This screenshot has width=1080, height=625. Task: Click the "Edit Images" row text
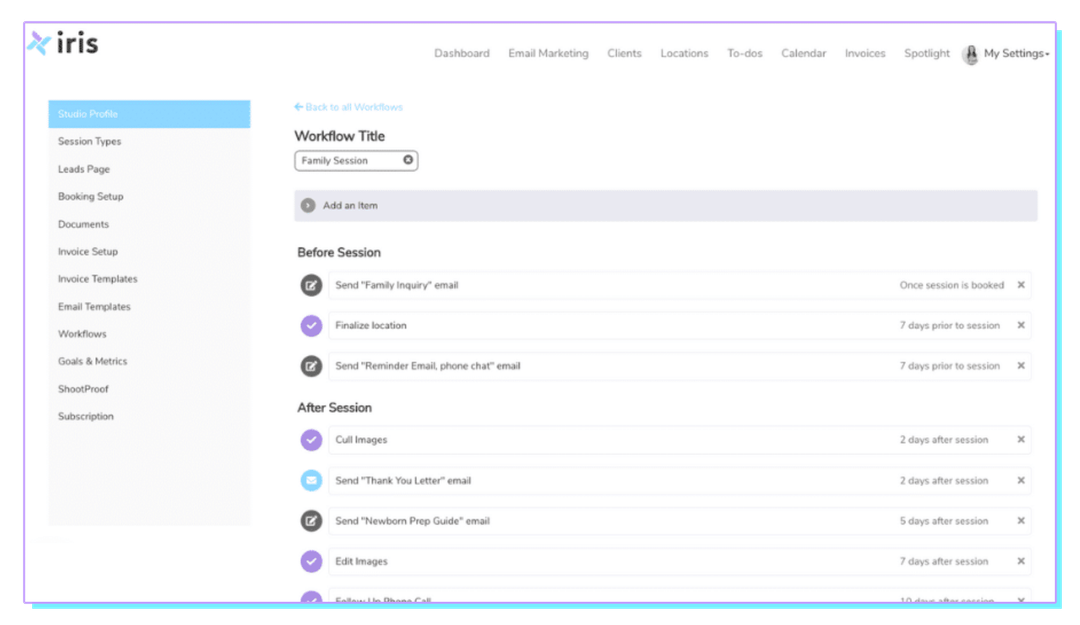coord(361,562)
